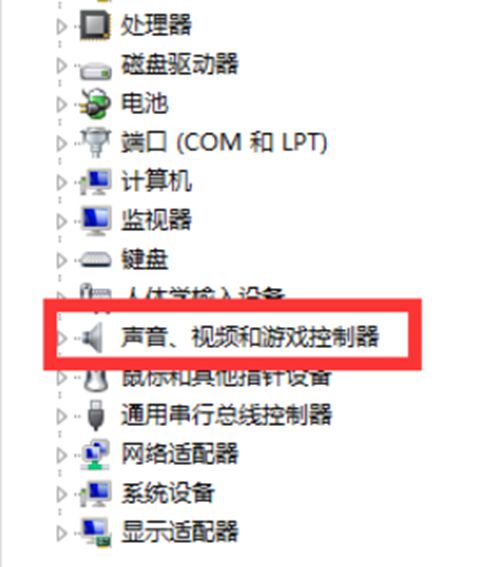Select 声音、视频和游戏控制器 entry
Viewport: 500px width, 567px height.
tap(249, 337)
